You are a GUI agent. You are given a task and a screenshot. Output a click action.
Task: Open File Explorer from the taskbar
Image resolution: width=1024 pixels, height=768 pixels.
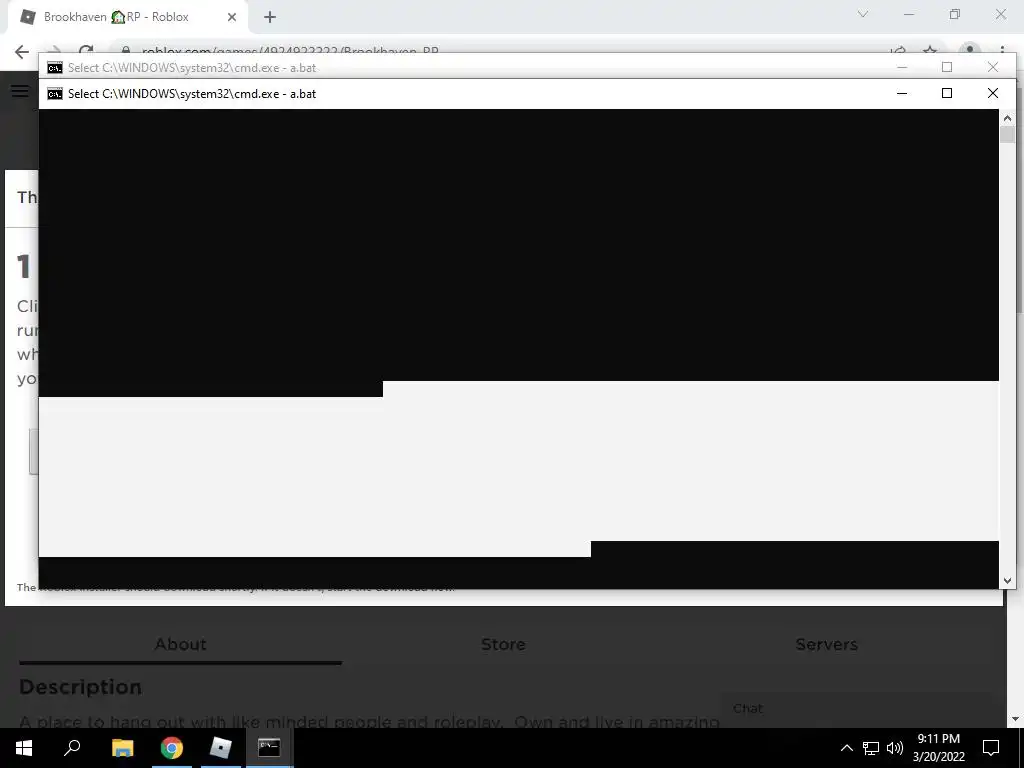[x=122, y=748]
